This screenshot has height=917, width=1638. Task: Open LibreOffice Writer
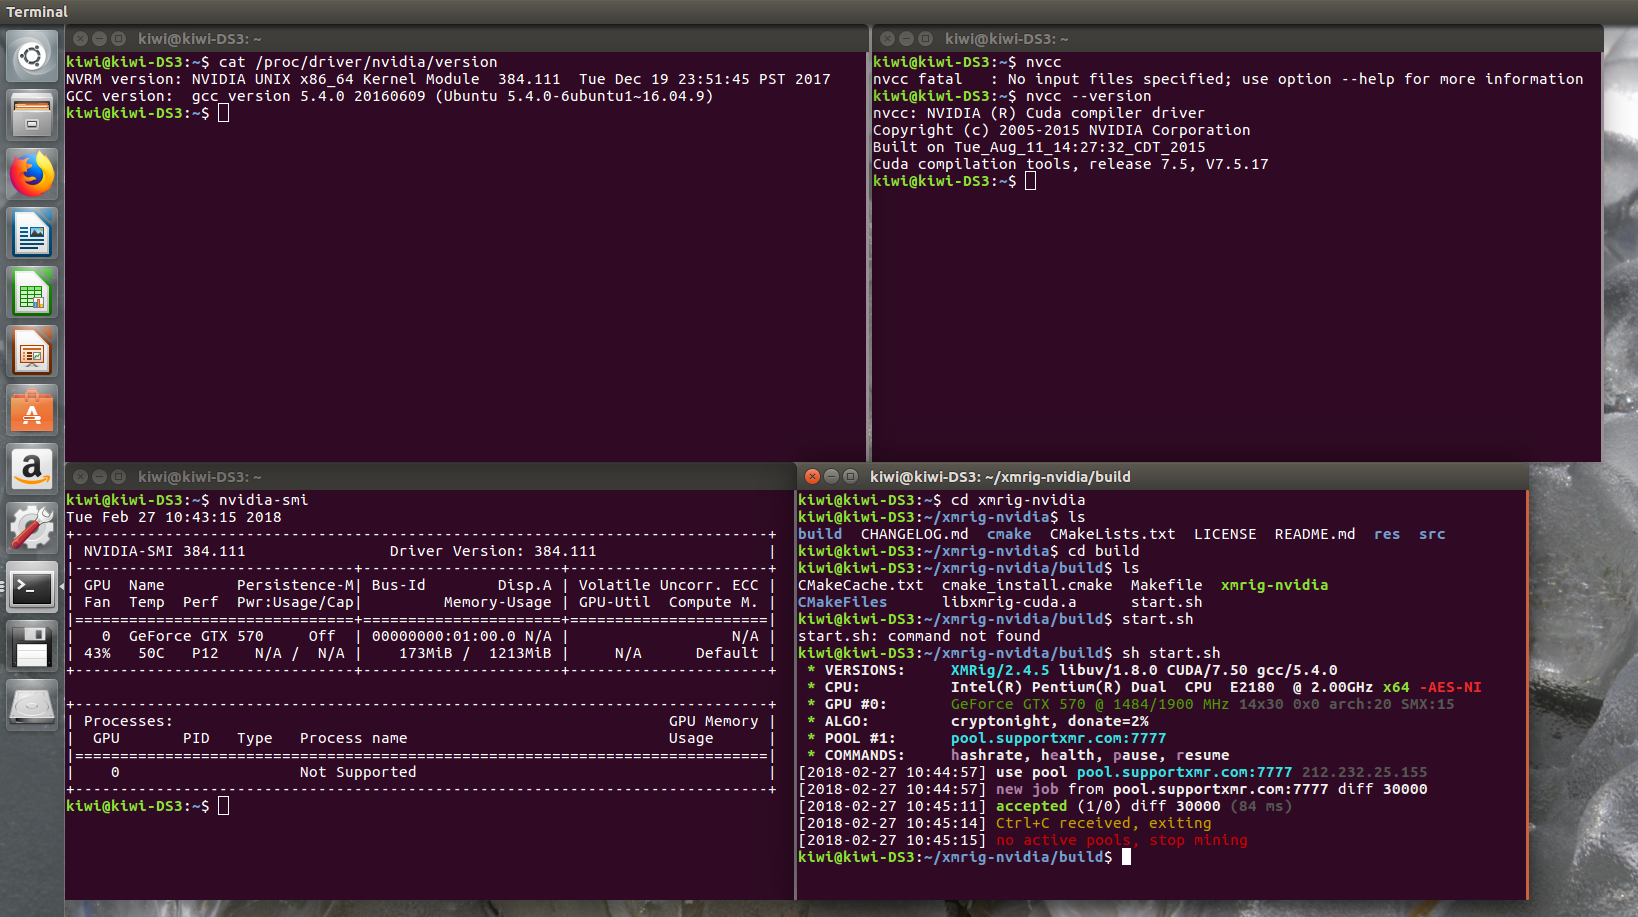[x=32, y=234]
